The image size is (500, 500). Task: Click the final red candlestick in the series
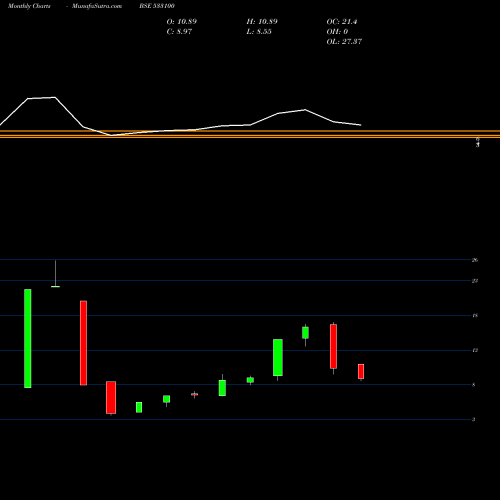tap(361, 371)
